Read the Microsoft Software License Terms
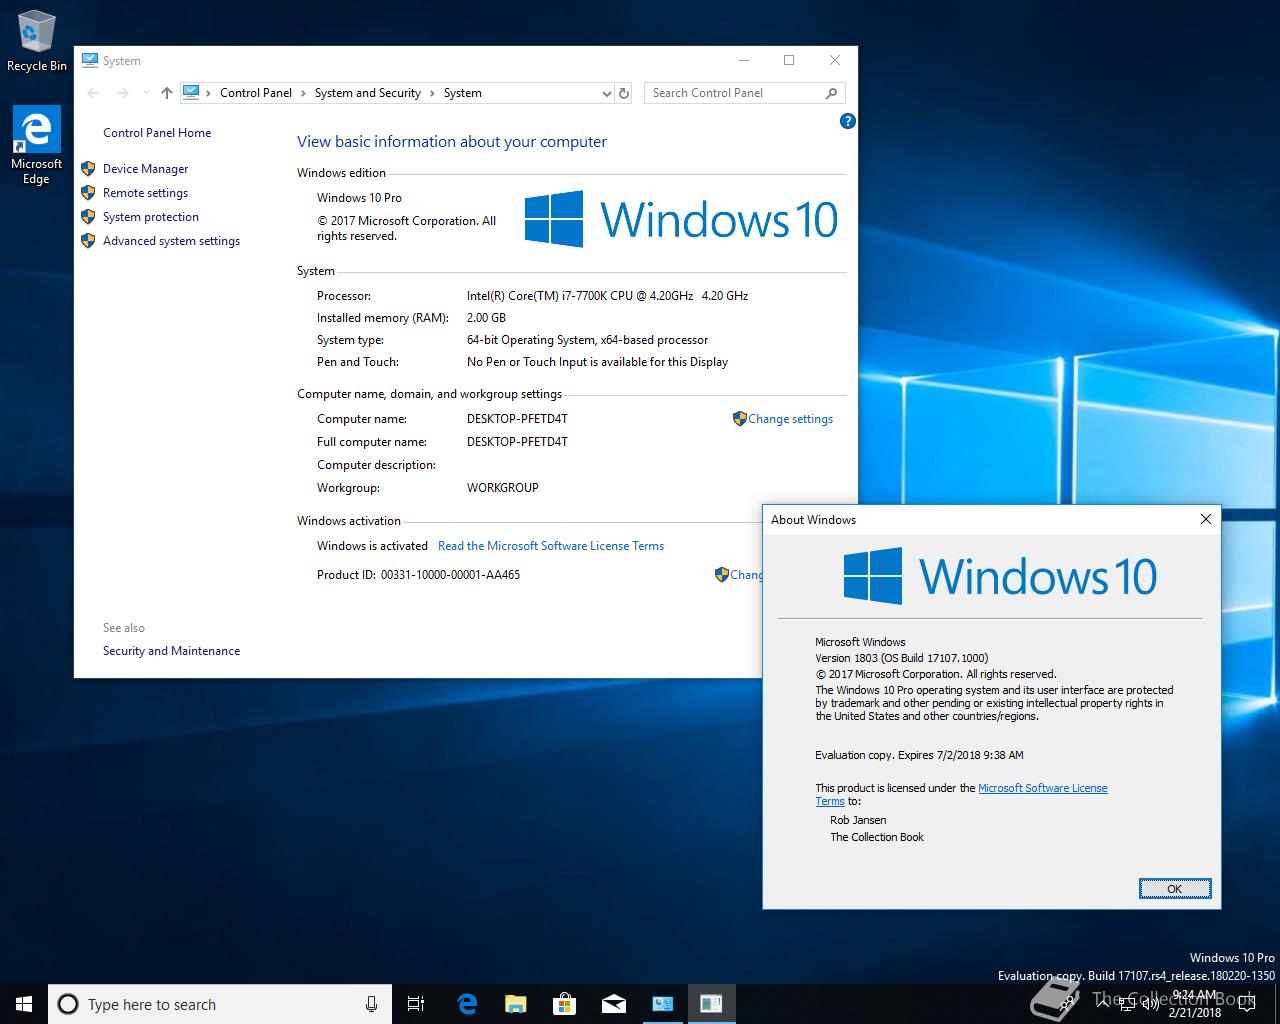The height and width of the screenshot is (1024, 1280). click(x=551, y=546)
